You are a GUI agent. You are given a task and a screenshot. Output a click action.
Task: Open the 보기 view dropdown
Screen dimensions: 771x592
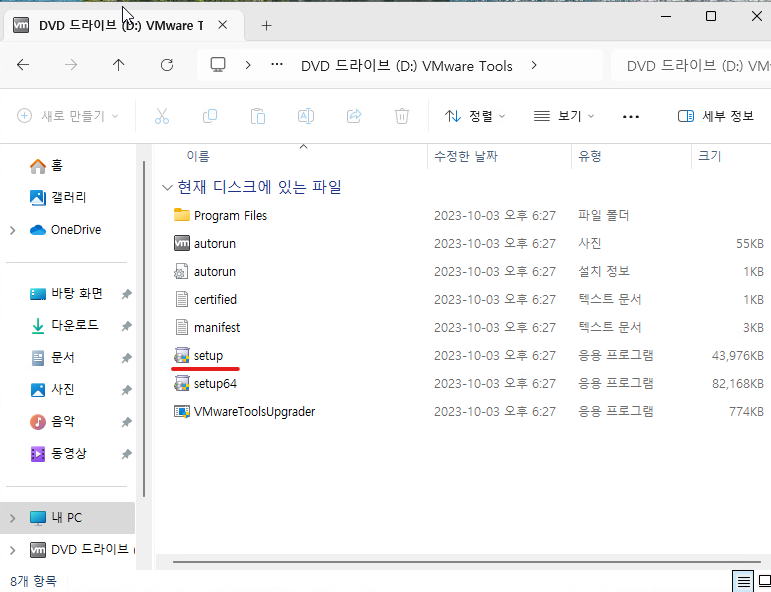[x=564, y=116]
